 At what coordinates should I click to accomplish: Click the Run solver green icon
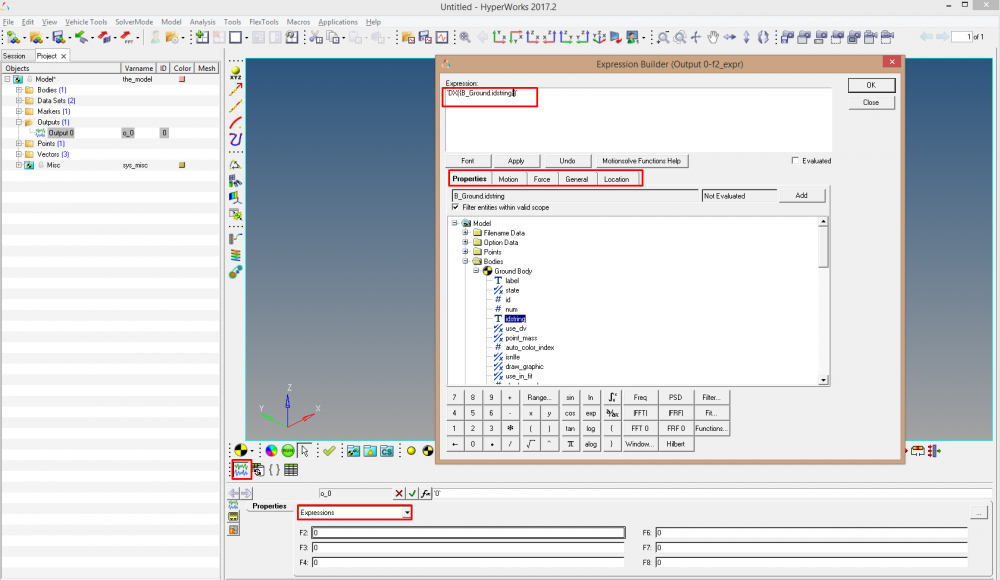coord(288,451)
